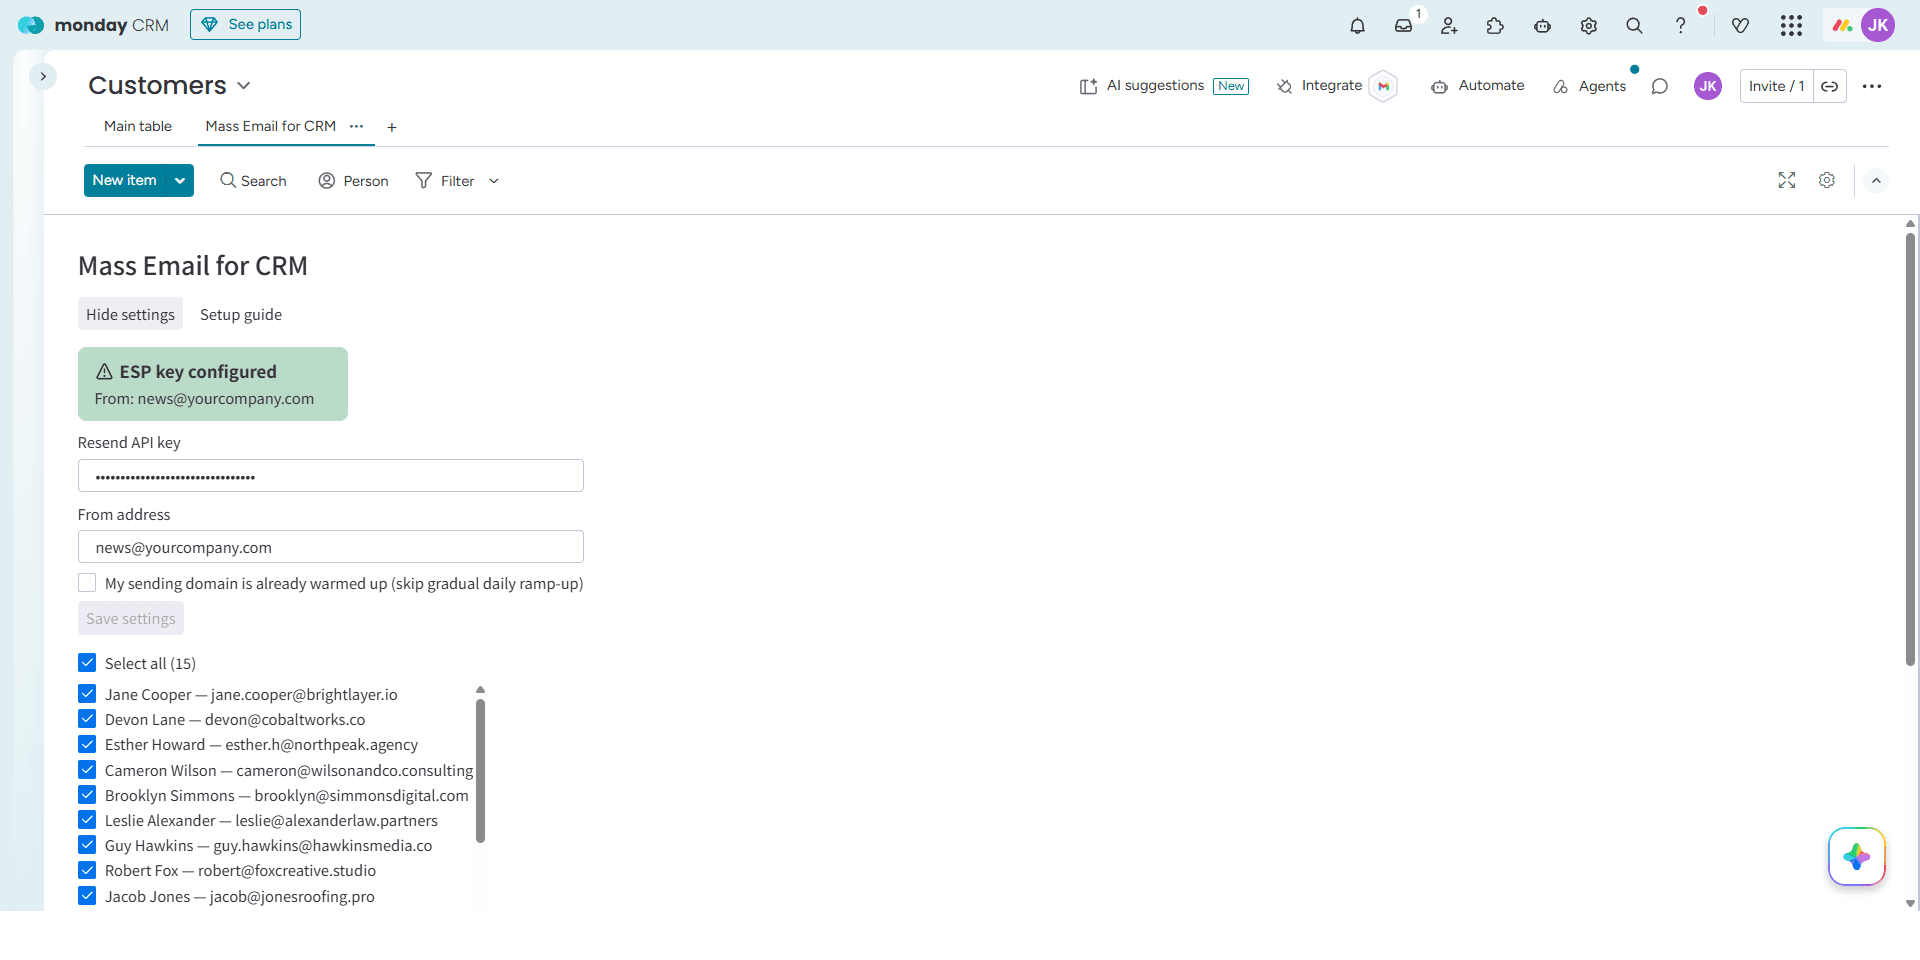Click the invite members icon
Viewport: 1920px width, 960px height.
click(x=1449, y=26)
